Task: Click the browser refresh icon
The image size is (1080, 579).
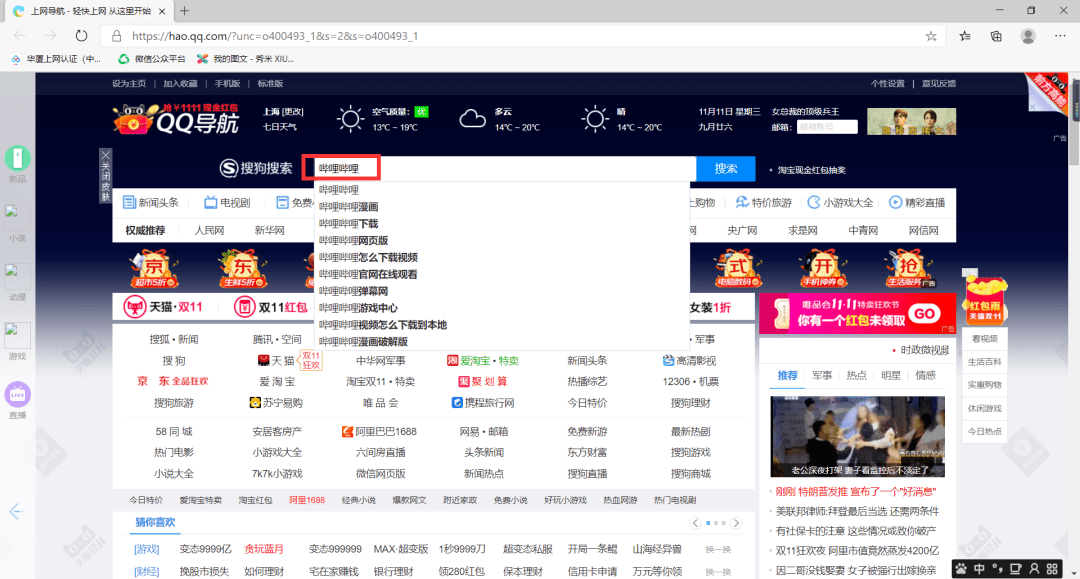Action: (81, 36)
